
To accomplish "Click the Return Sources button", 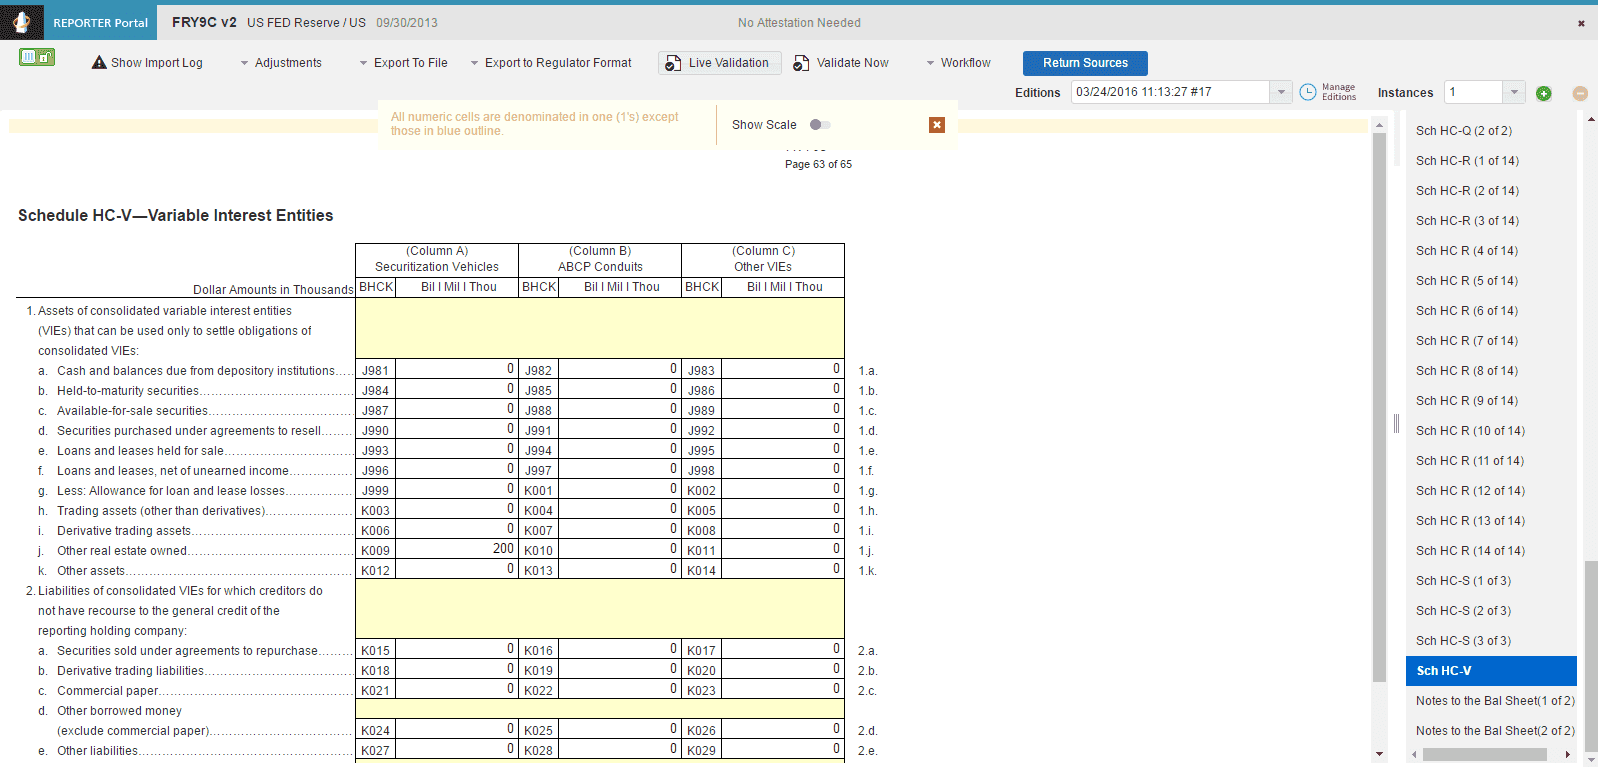I will click(1085, 63).
